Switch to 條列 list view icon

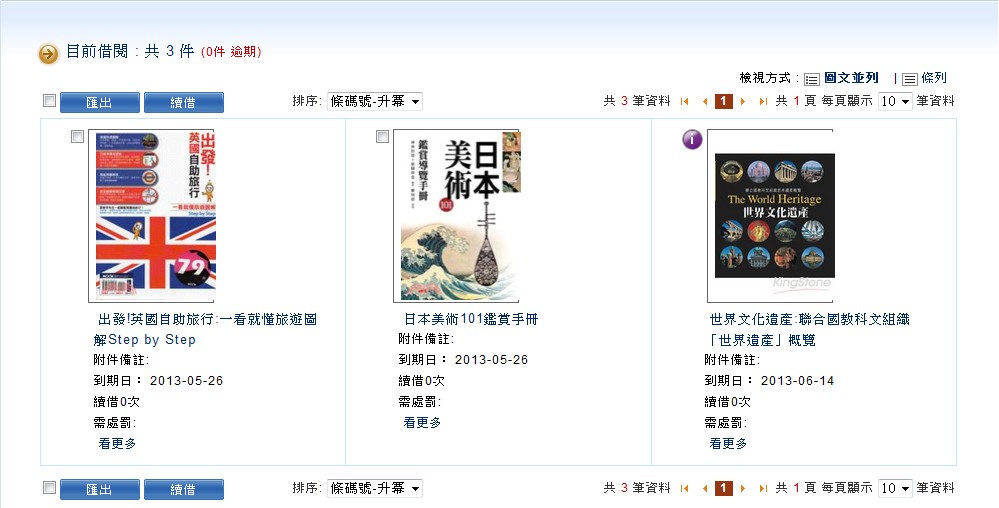point(910,80)
